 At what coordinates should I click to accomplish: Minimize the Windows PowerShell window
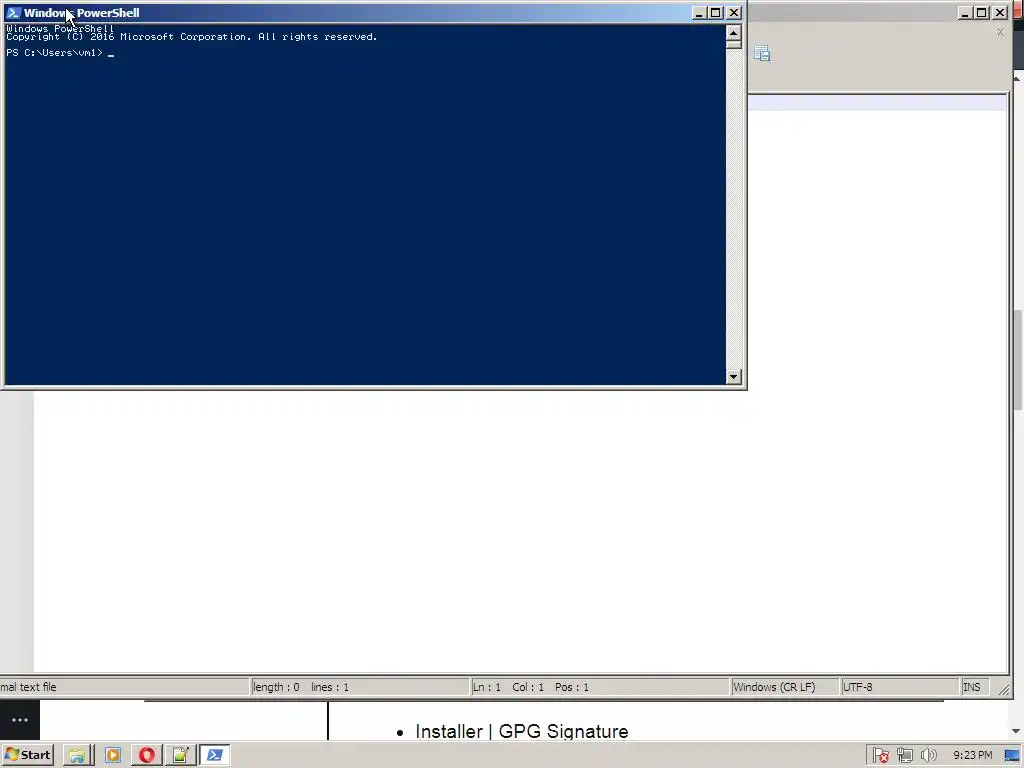coord(698,12)
